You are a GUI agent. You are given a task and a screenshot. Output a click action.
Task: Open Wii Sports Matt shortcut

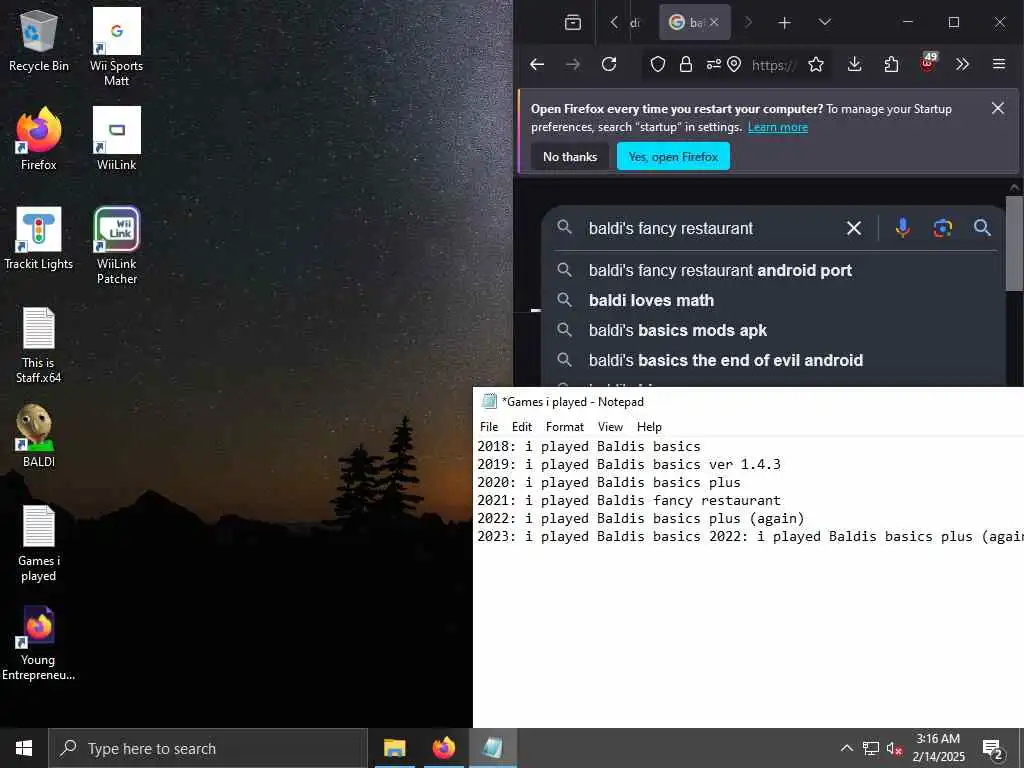pyautogui.click(x=116, y=47)
